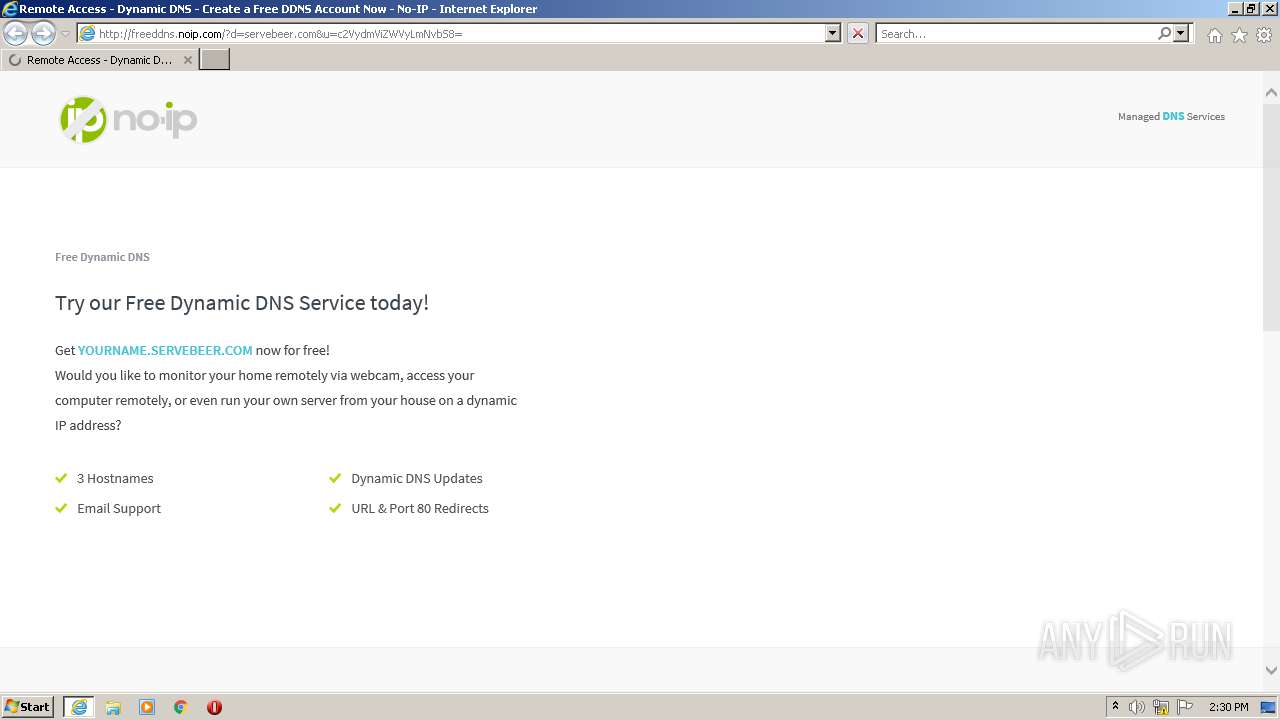The width and height of the screenshot is (1280, 720).
Task: Click the red Opera-style taskbar icon
Action: tap(214, 707)
